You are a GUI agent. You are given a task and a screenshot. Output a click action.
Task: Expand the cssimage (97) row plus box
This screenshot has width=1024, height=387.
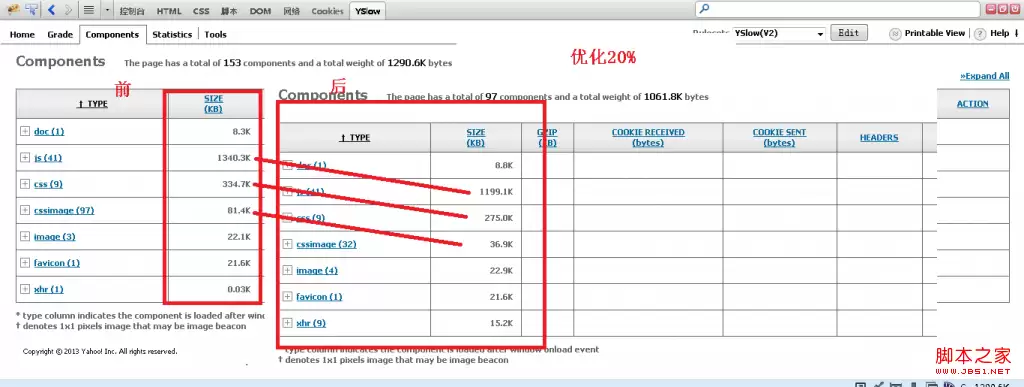25,210
